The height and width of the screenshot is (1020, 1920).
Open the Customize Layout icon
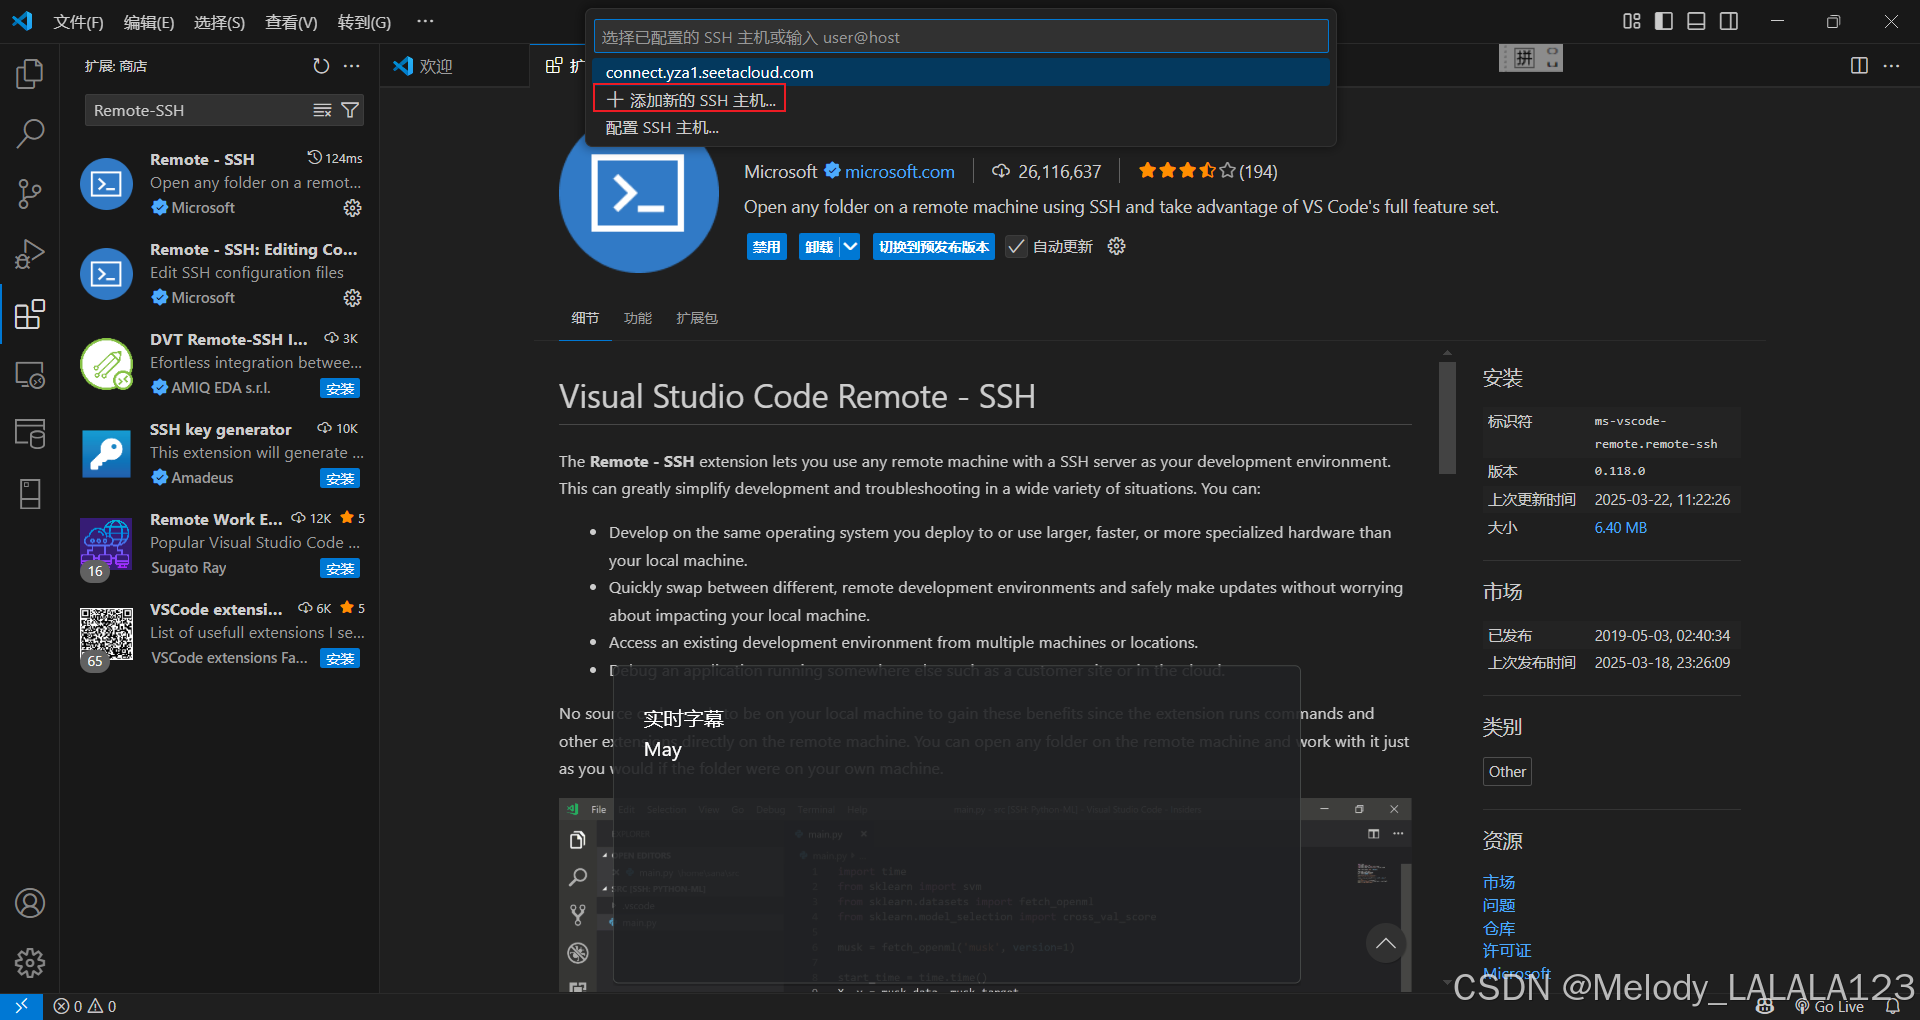tap(1632, 21)
